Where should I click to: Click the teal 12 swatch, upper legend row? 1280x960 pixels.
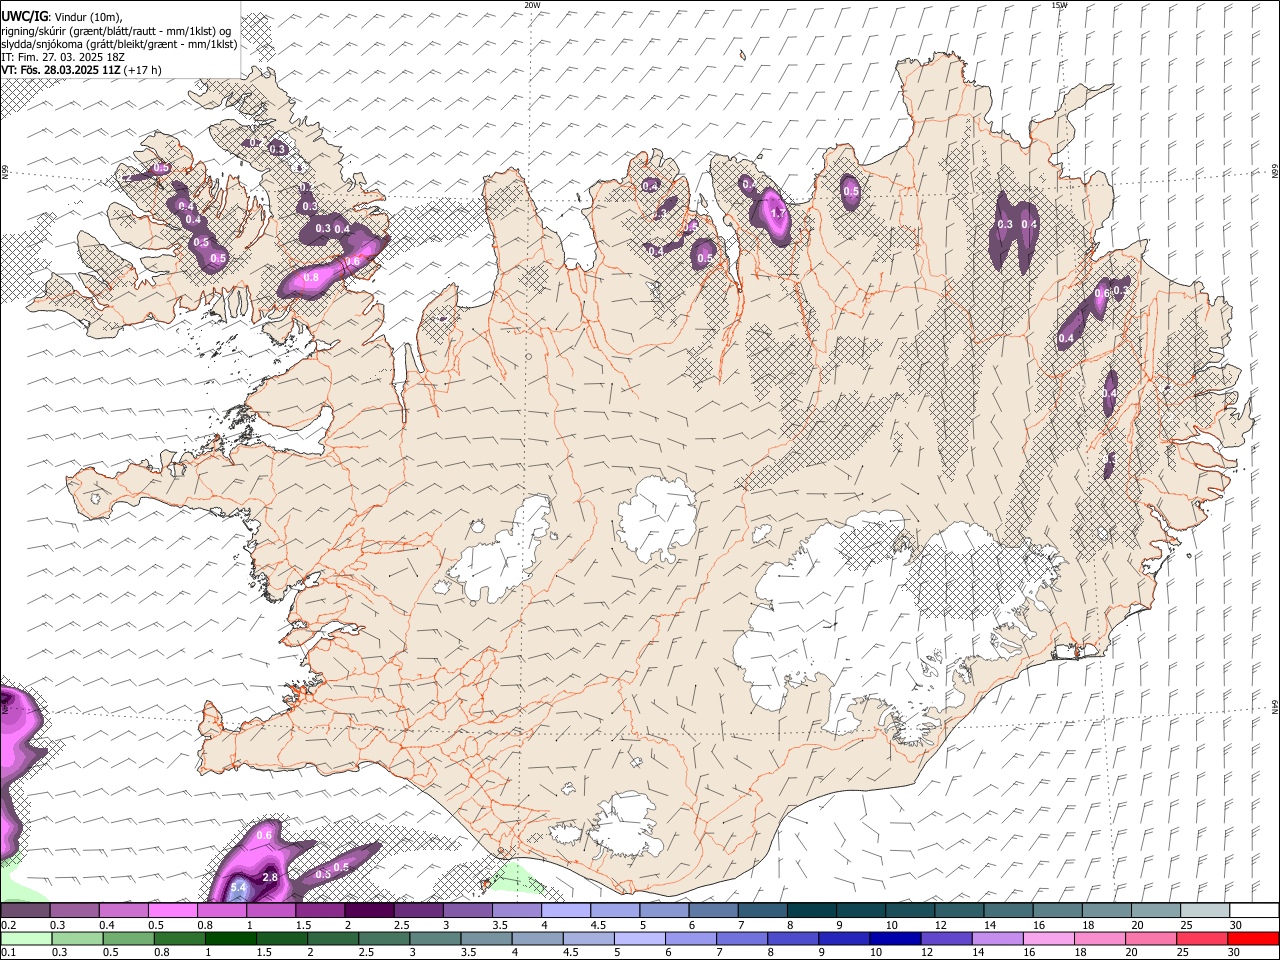959,910
